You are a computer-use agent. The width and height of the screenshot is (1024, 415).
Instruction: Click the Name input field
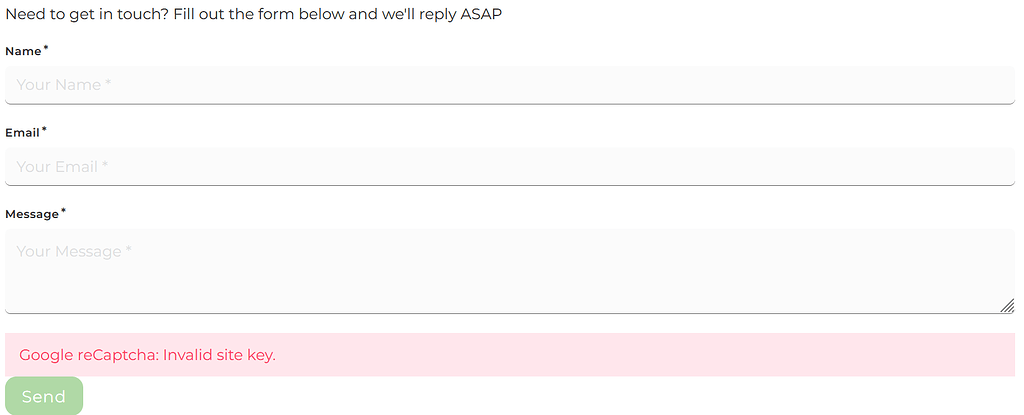click(510, 85)
